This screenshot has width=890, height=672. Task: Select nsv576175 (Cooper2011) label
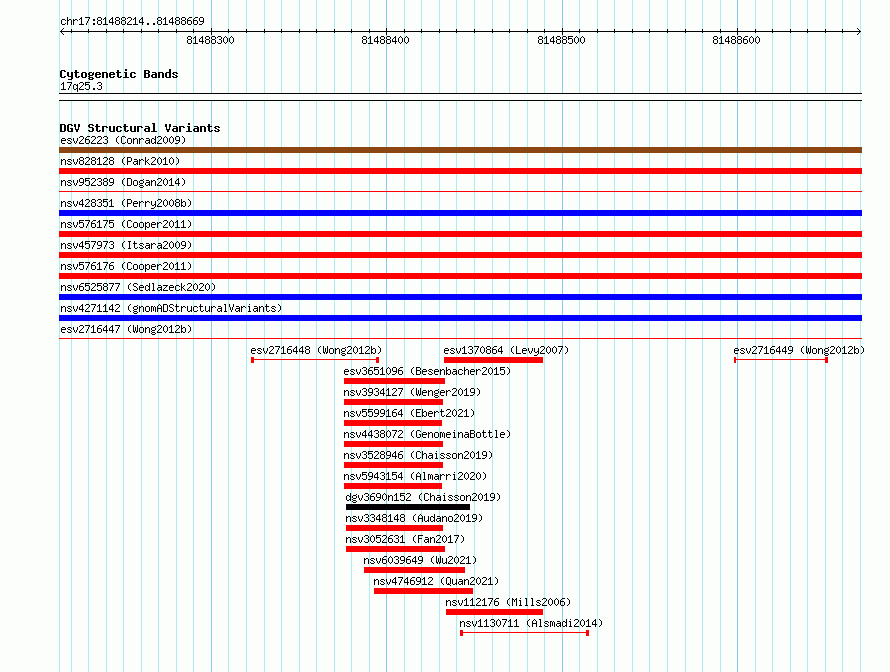[x=126, y=224]
